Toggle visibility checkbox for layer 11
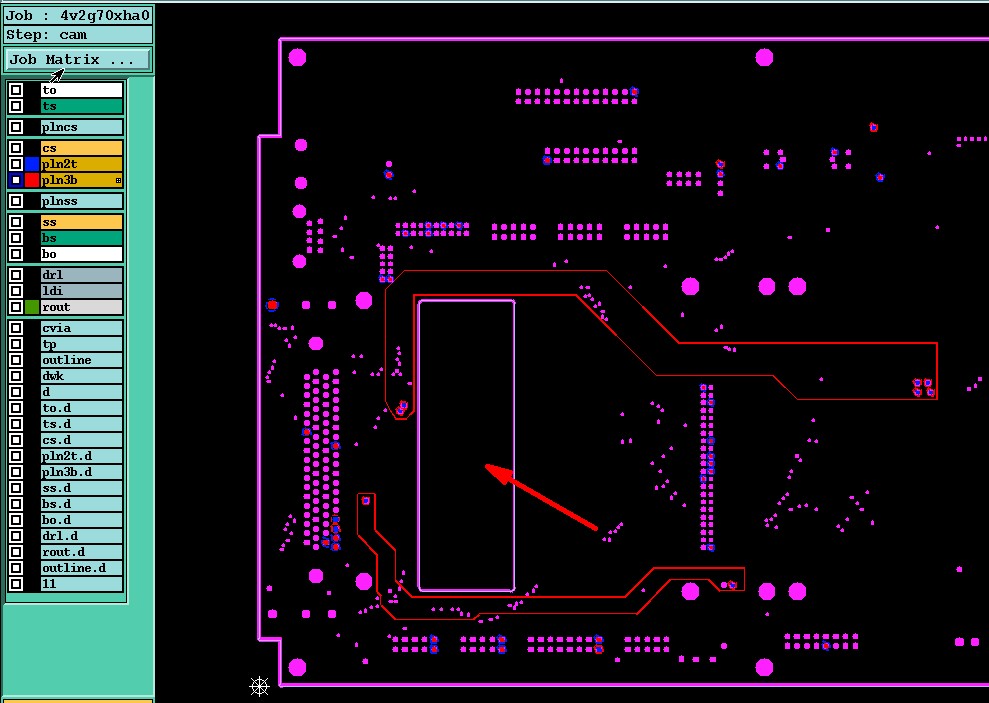 coord(16,584)
